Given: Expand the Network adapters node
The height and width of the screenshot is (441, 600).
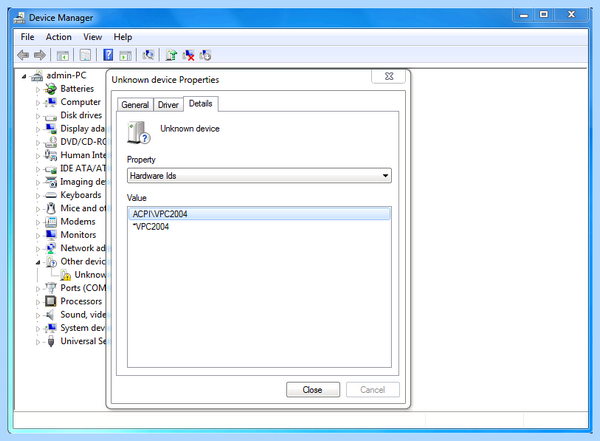Looking at the screenshot, I should tap(38, 249).
